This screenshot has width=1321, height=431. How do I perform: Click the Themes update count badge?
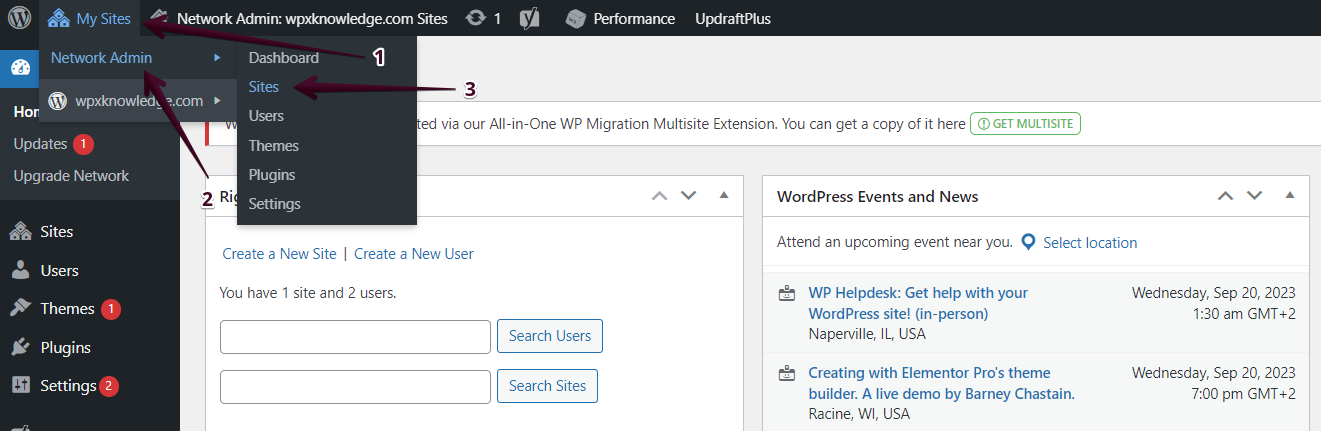pos(111,309)
